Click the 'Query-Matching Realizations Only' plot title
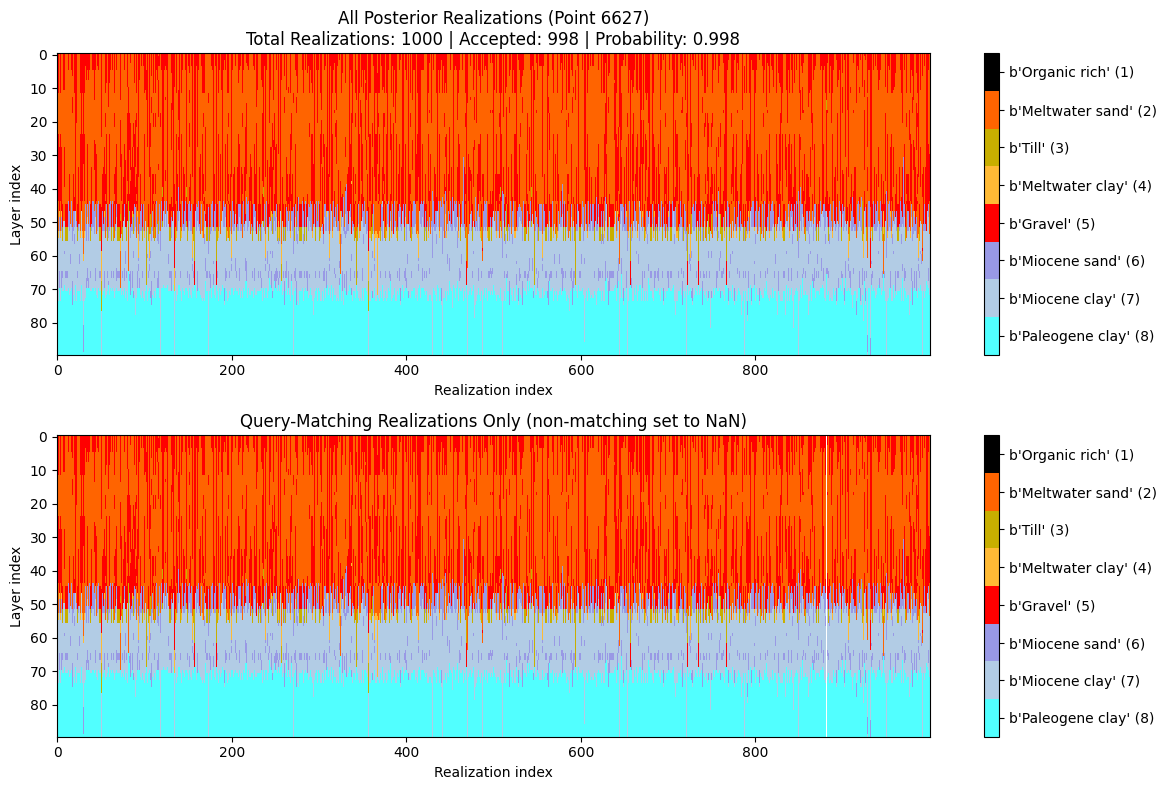Screen dimensions: 1166x790 tap(493, 421)
